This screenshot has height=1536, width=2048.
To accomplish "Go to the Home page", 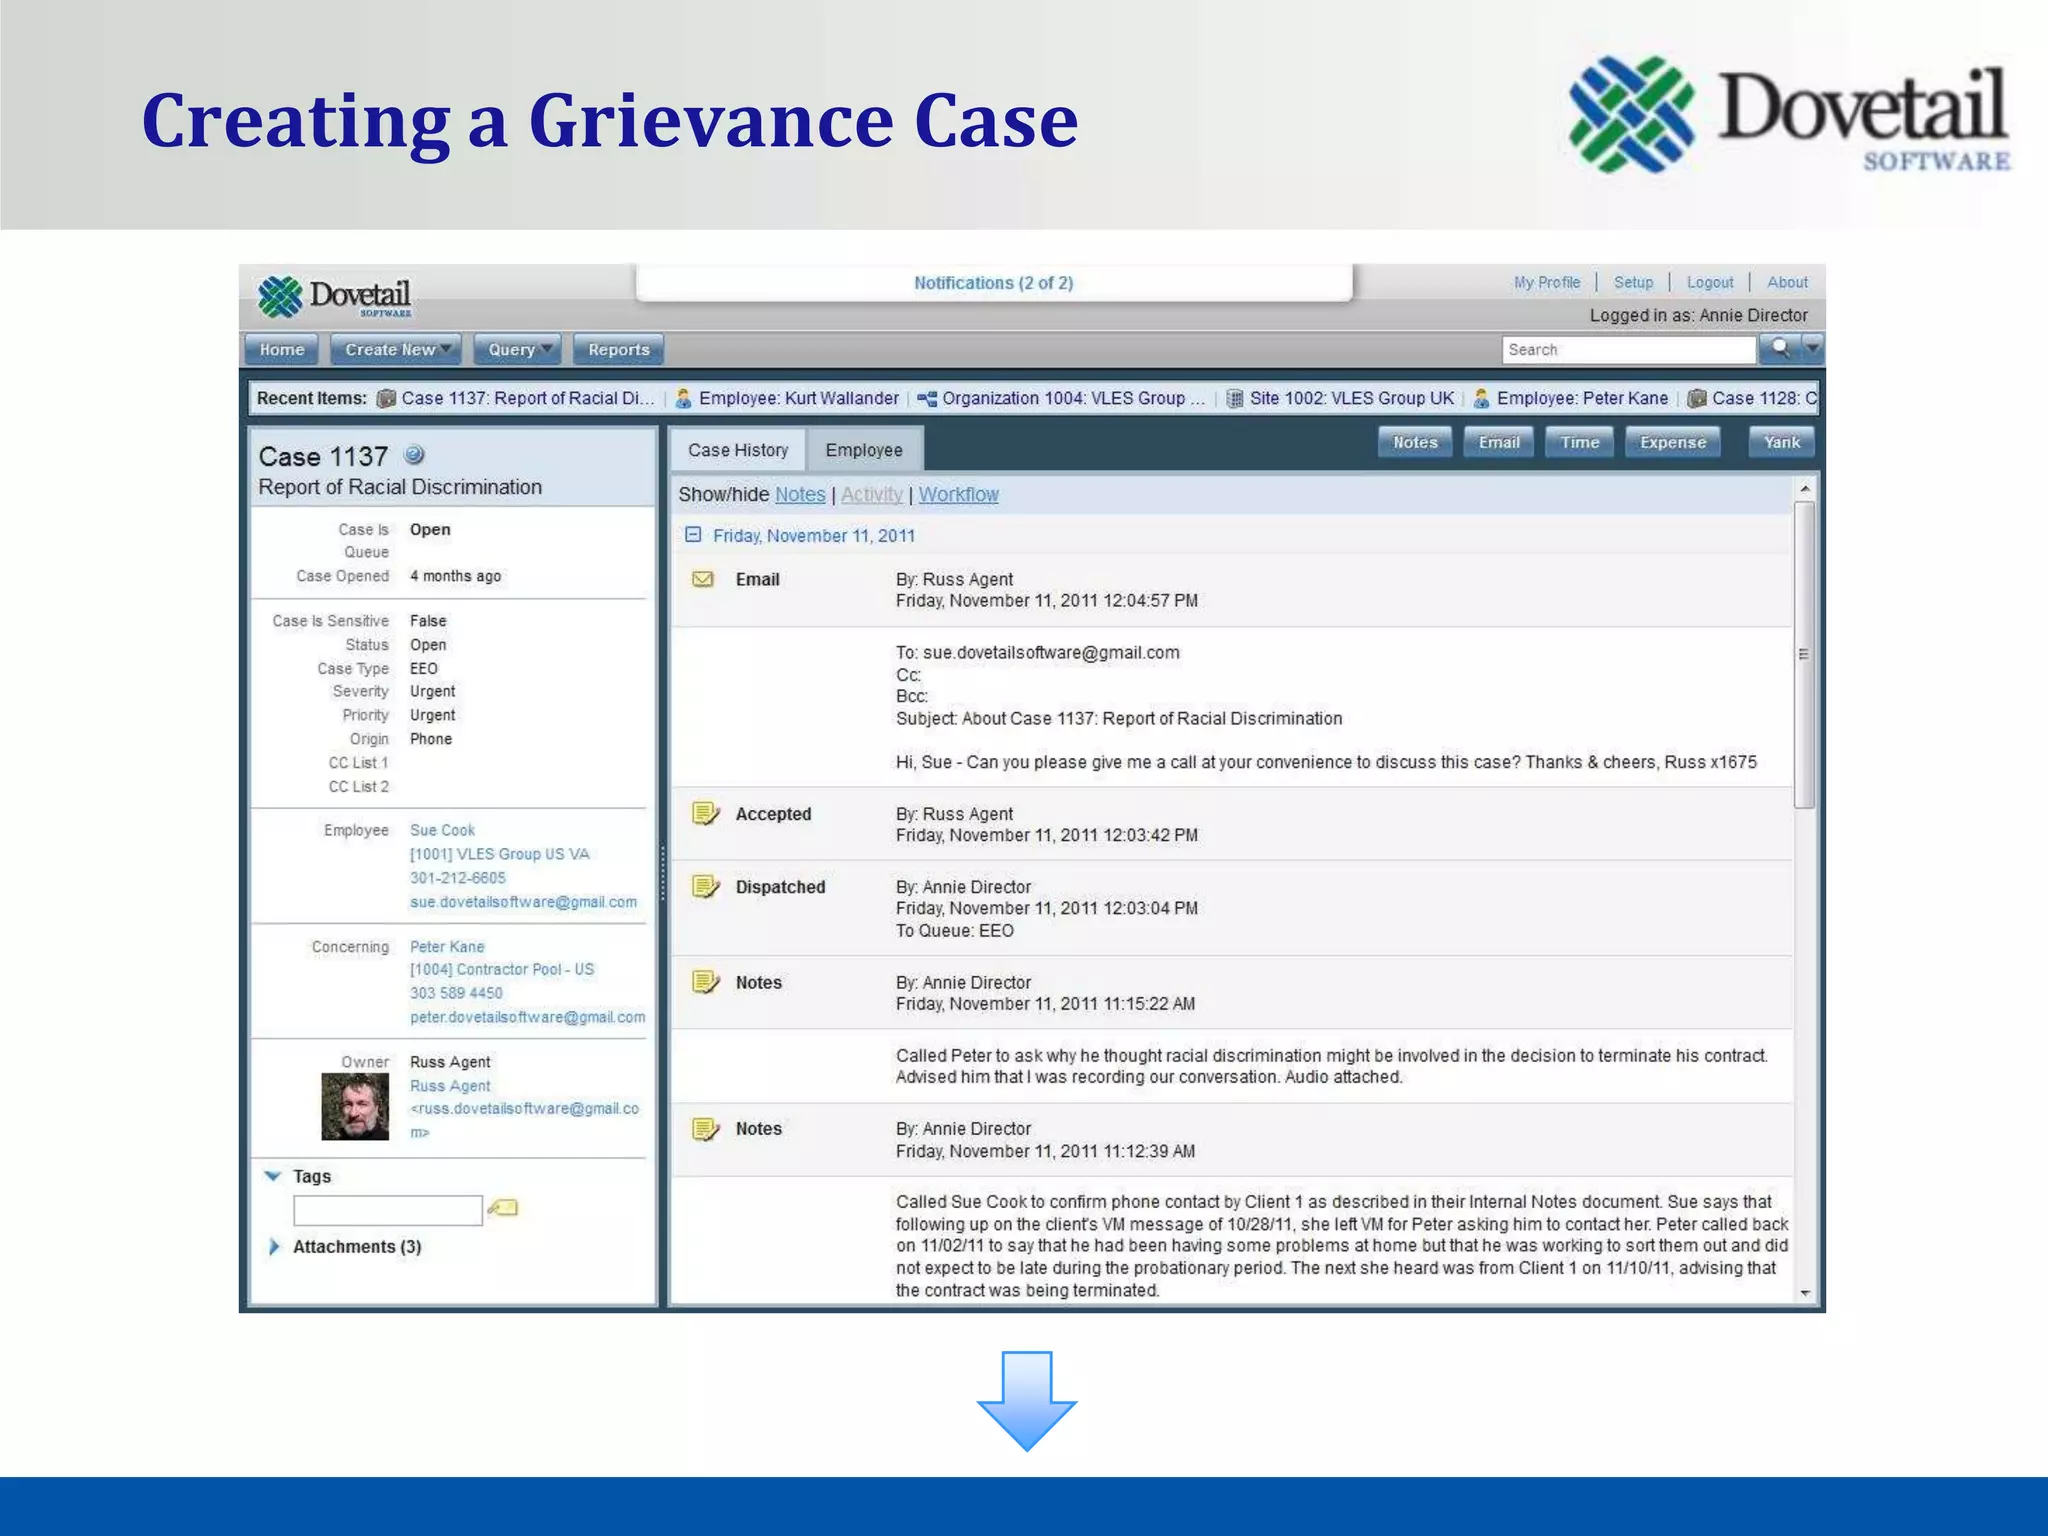I will [x=282, y=349].
